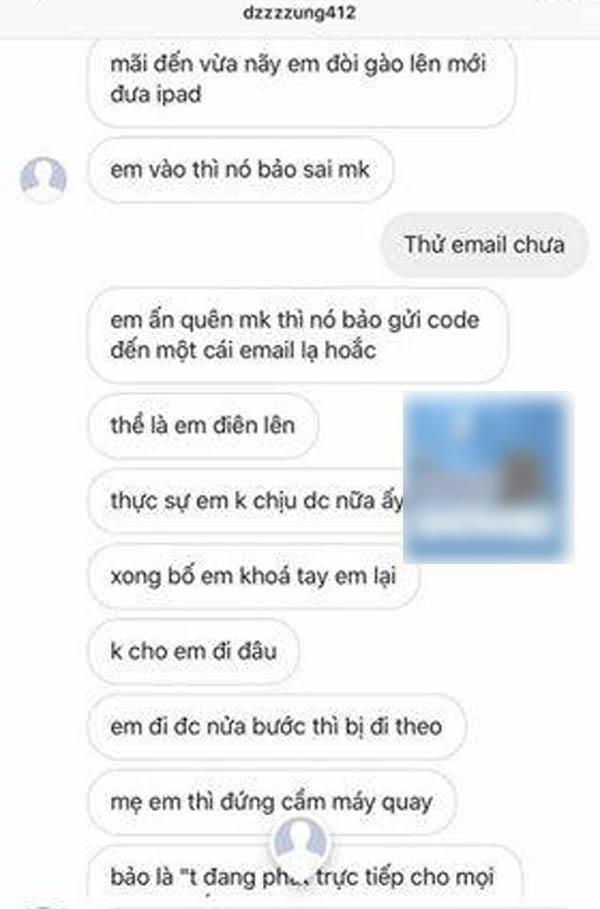Tap the avatar overlapping the bottom messages
This screenshot has height=909, width=600.
click(300, 842)
